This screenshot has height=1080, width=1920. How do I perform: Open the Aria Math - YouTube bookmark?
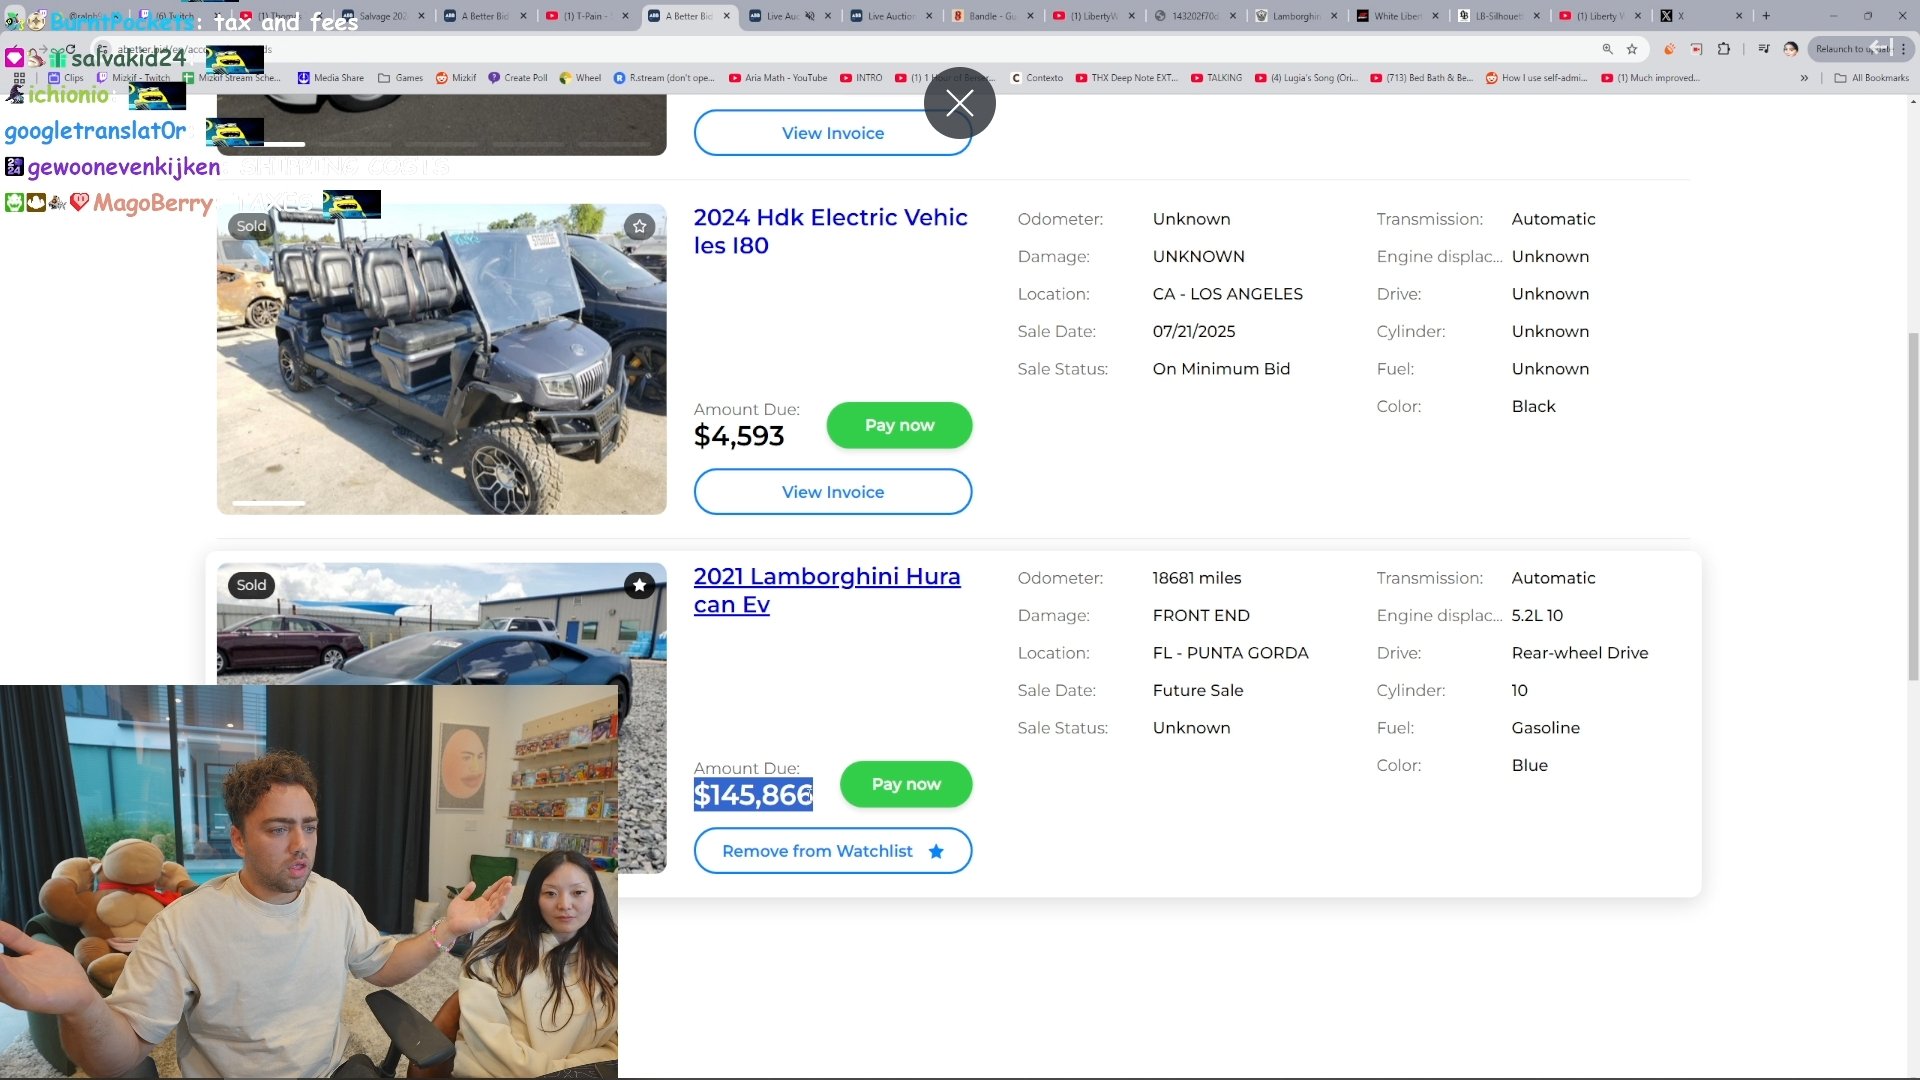pyautogui.click(x=778, y=78)
